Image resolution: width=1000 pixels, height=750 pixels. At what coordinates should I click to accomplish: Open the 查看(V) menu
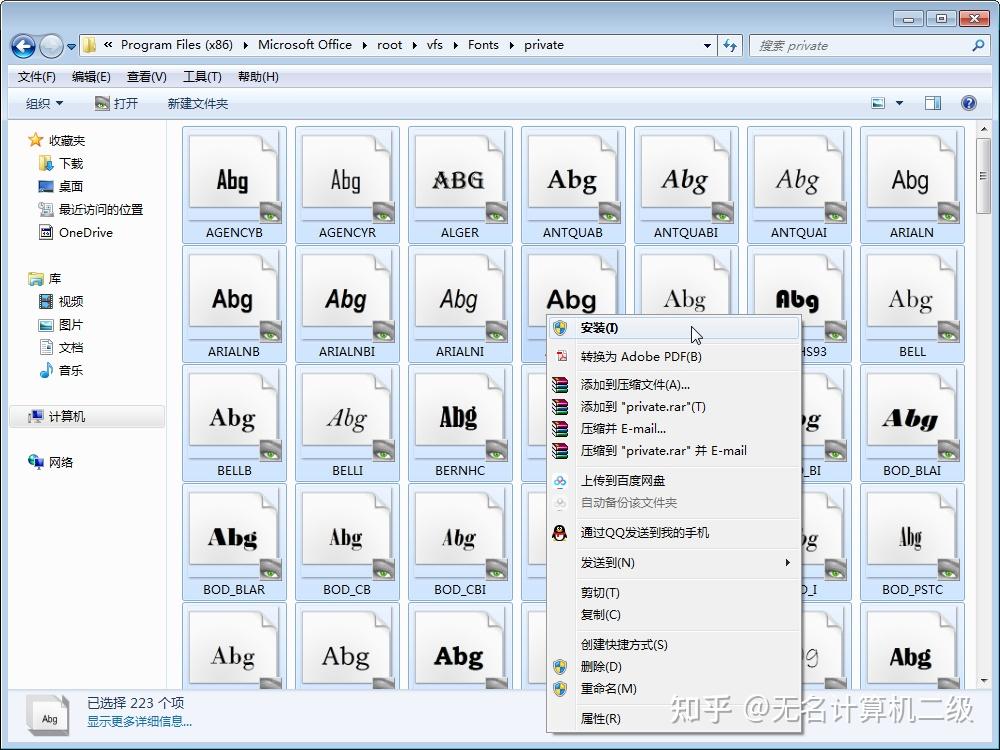[x=147, y=77]
